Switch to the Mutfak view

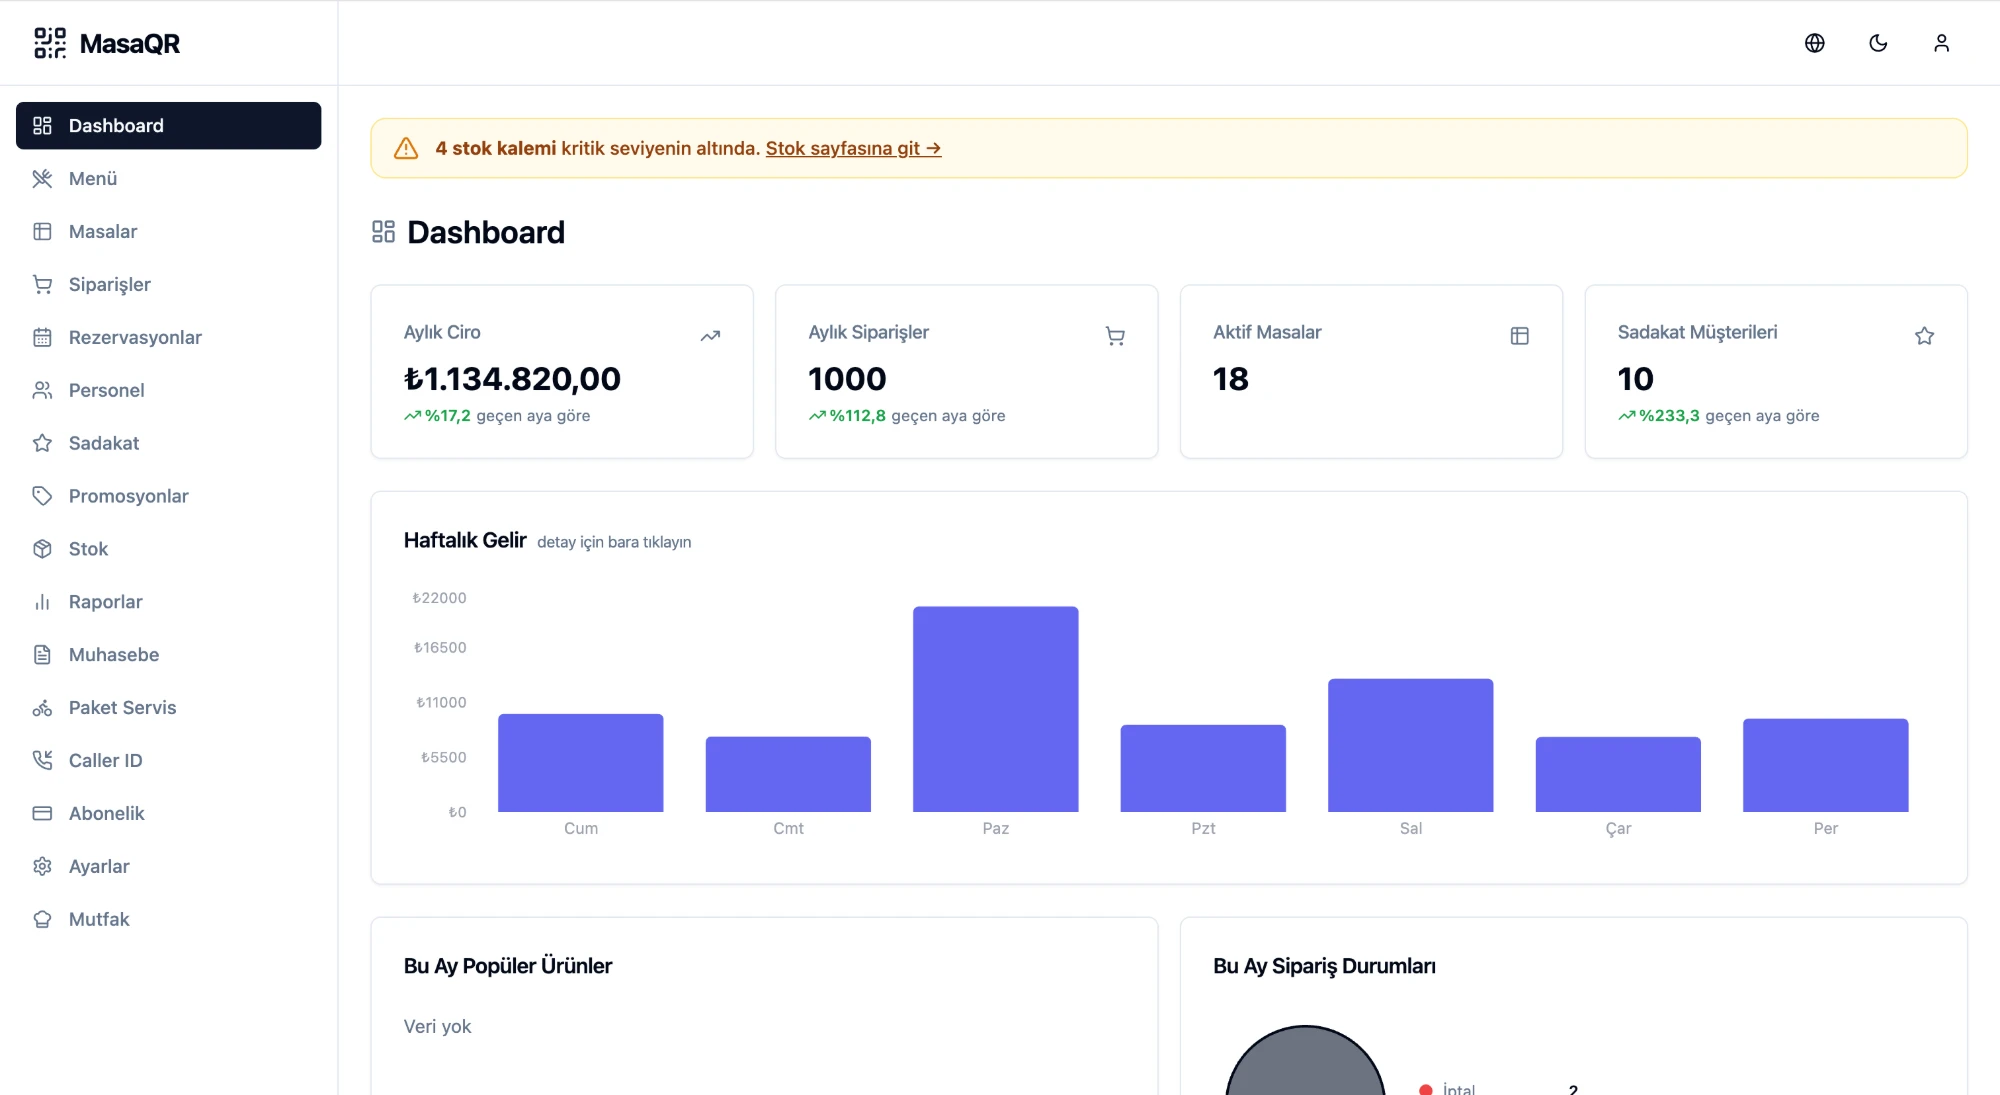click(x=168, y=920)
